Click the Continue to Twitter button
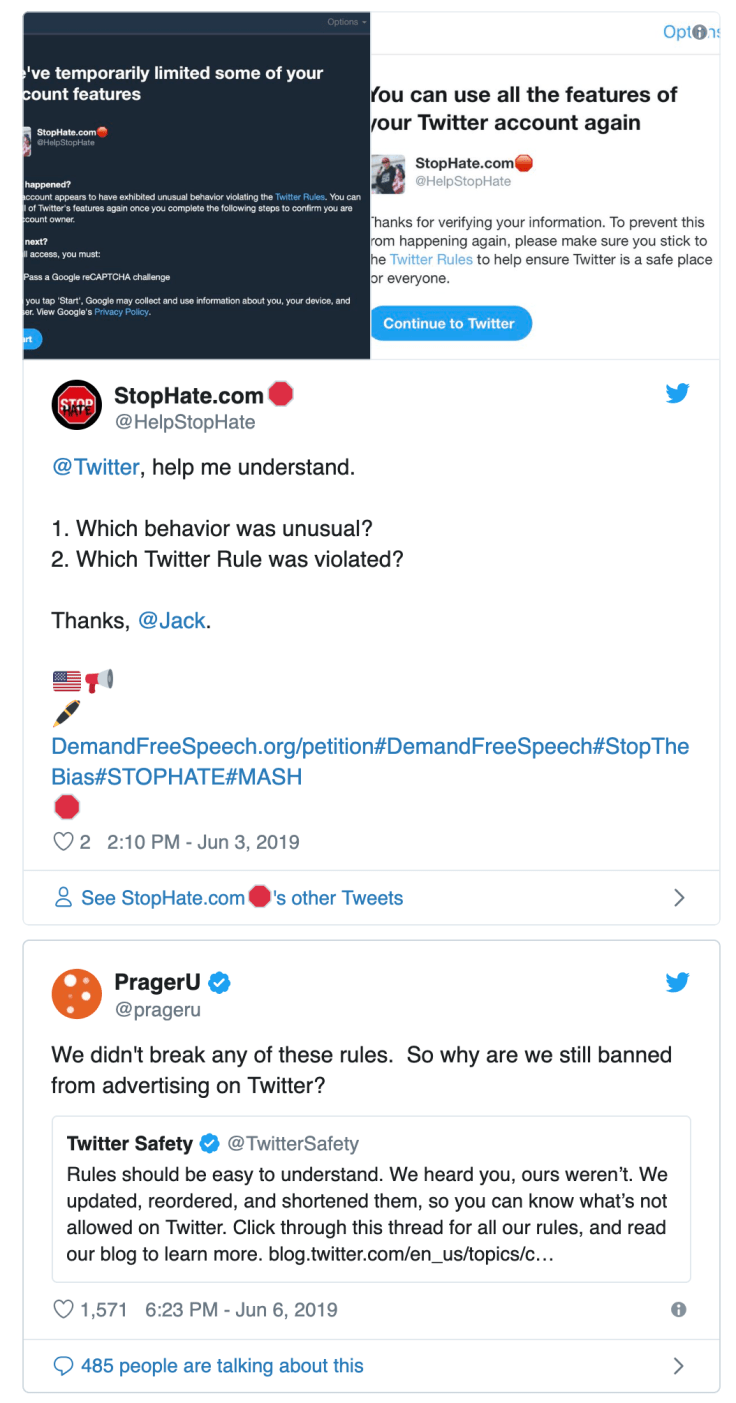 pyautogui.click(x=451, y=323)
